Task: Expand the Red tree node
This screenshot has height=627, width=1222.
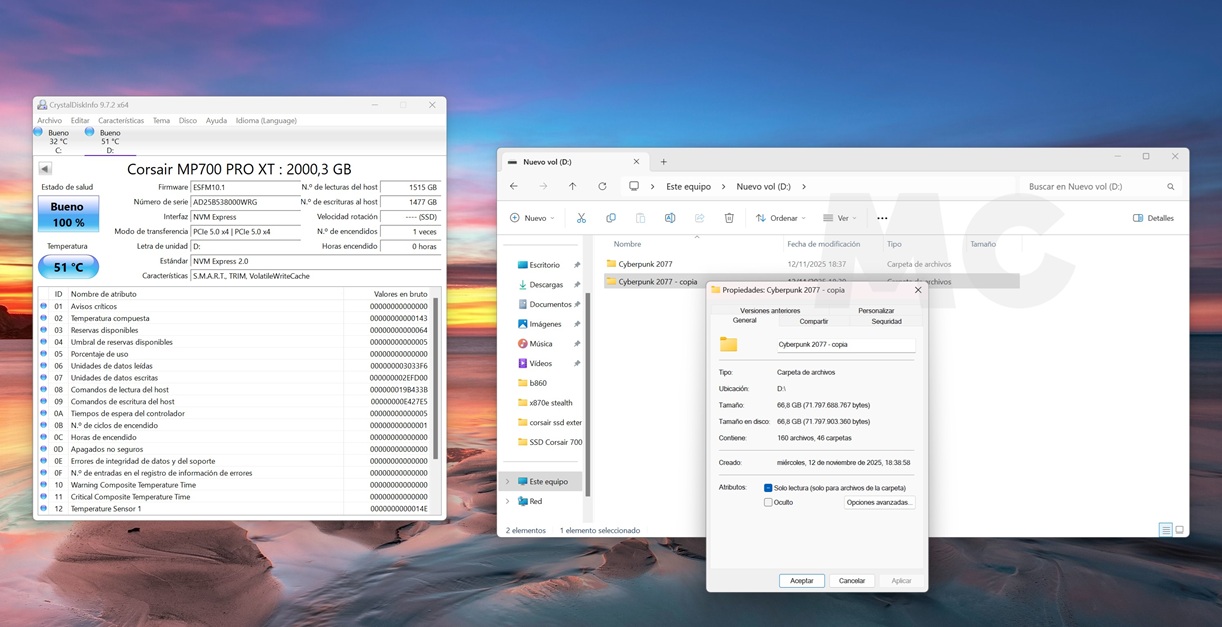Action: [x=507, y=501]
